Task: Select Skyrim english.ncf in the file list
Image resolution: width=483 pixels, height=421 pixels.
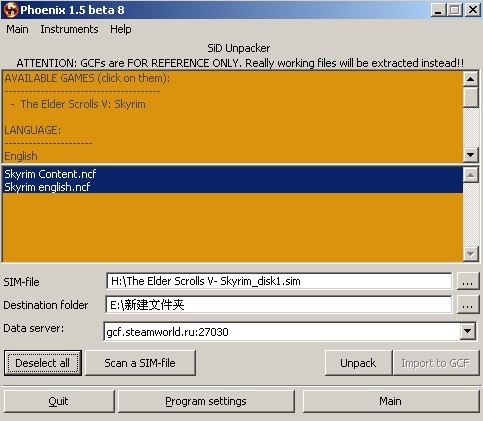Action: coord(232,187)
